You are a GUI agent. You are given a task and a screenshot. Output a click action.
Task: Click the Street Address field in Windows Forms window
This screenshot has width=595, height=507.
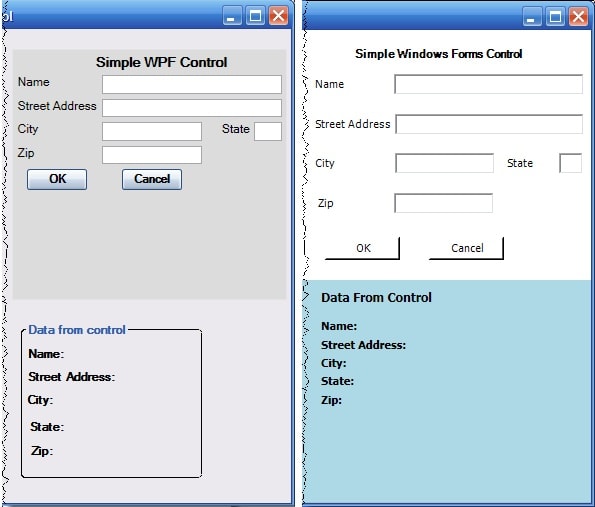pyautogui.click(x=489, y=124)
